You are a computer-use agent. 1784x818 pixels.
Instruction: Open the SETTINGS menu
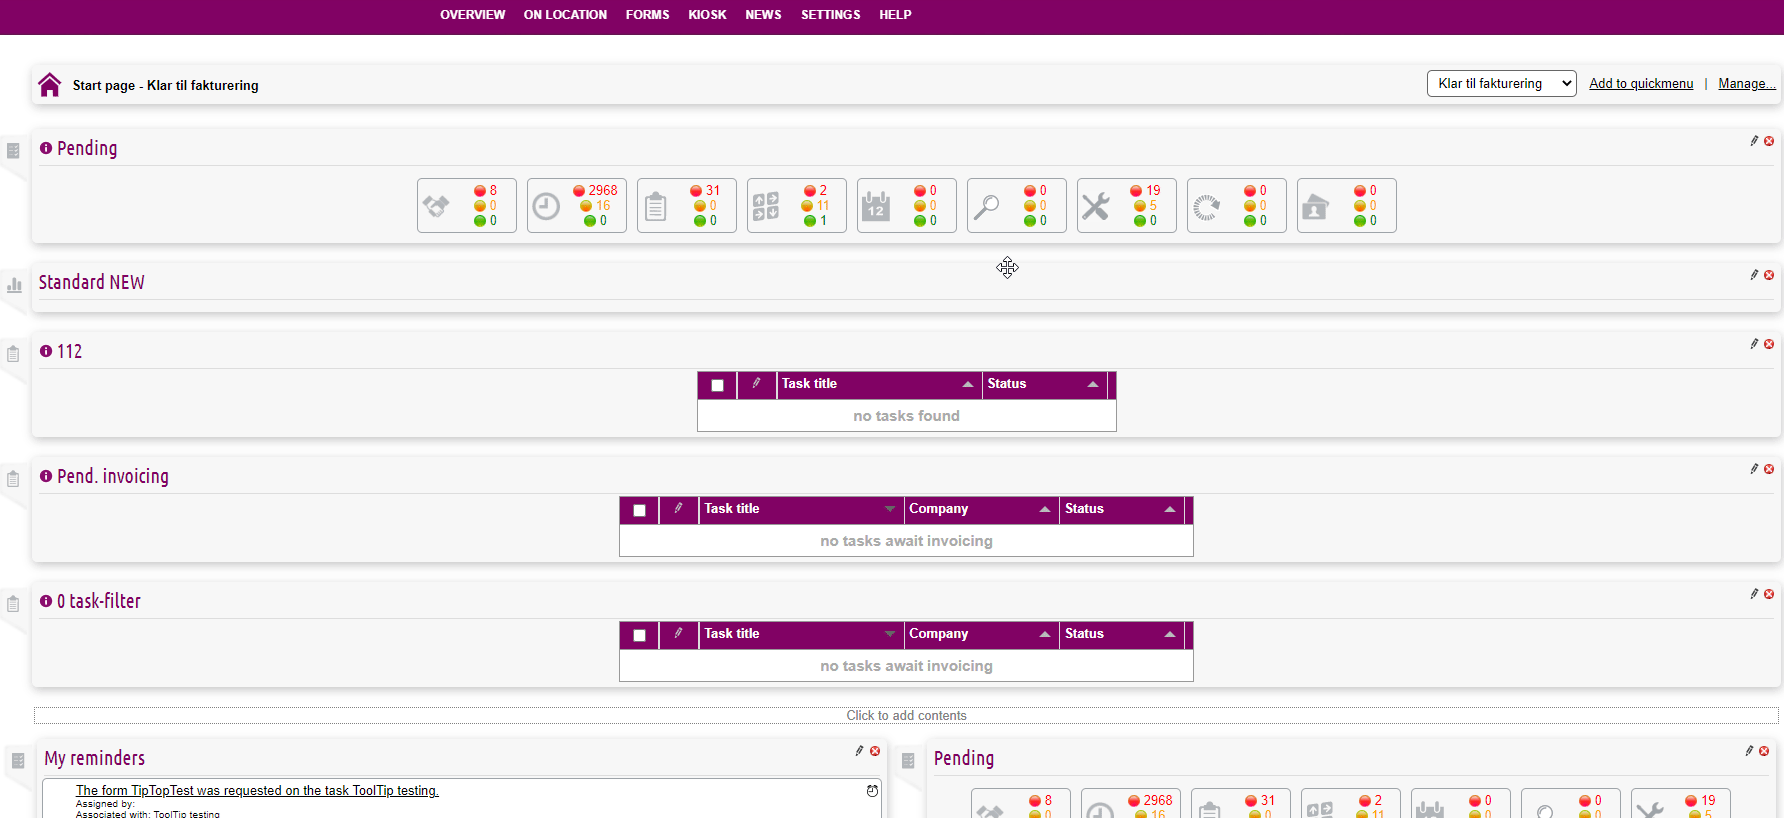click(x=830, y=15)
